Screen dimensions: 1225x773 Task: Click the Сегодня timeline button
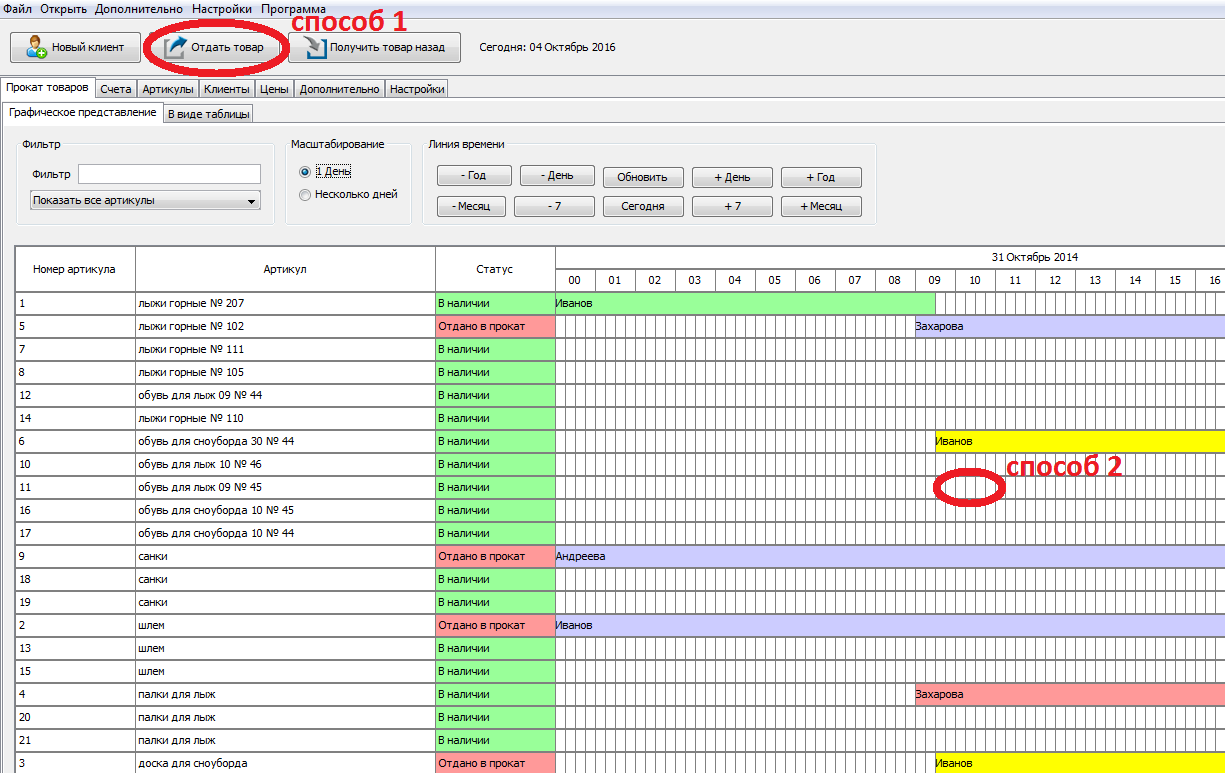pyautogui.click(x=642, y=206)
